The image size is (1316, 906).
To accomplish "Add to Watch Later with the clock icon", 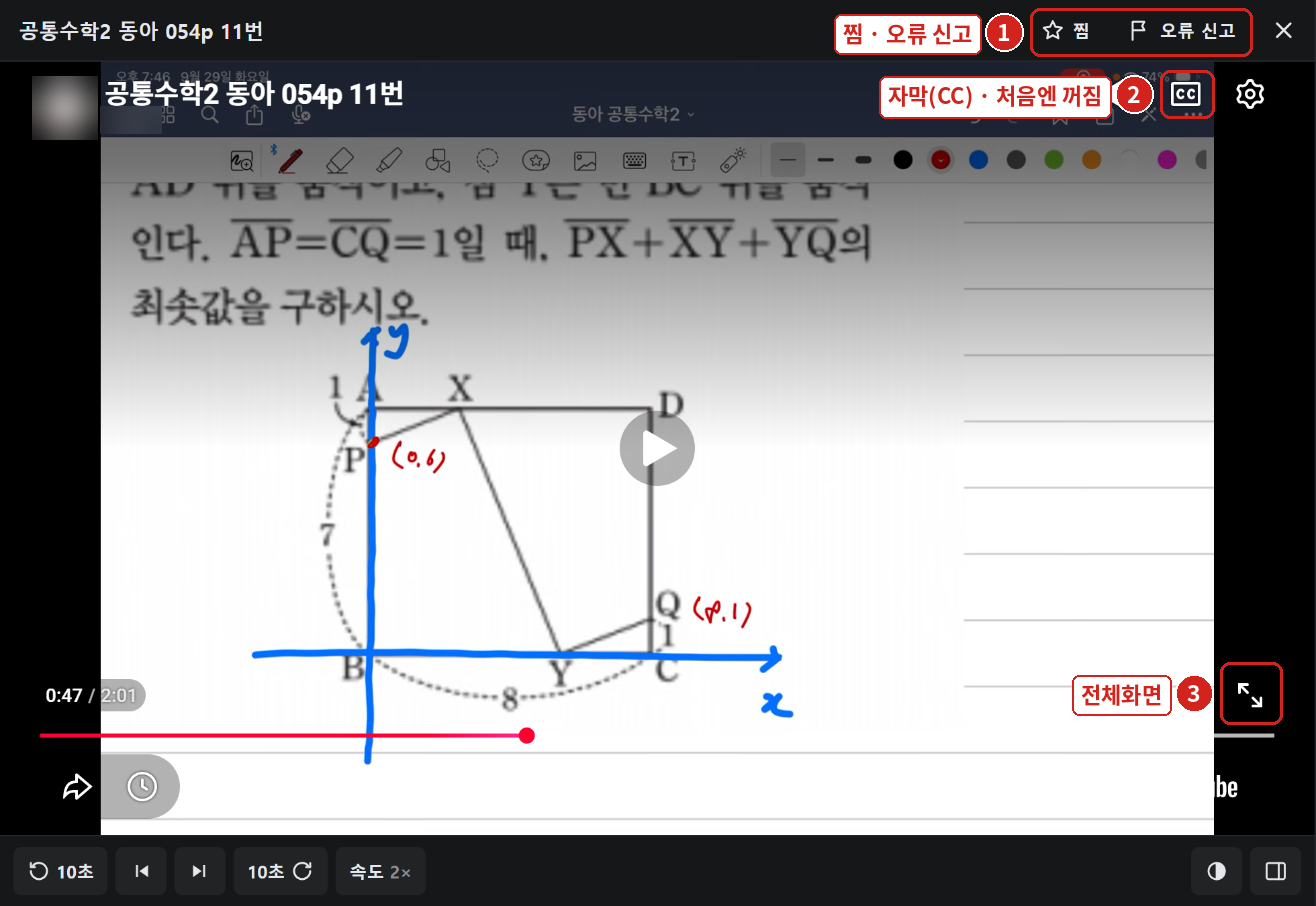I will [142, 787].
